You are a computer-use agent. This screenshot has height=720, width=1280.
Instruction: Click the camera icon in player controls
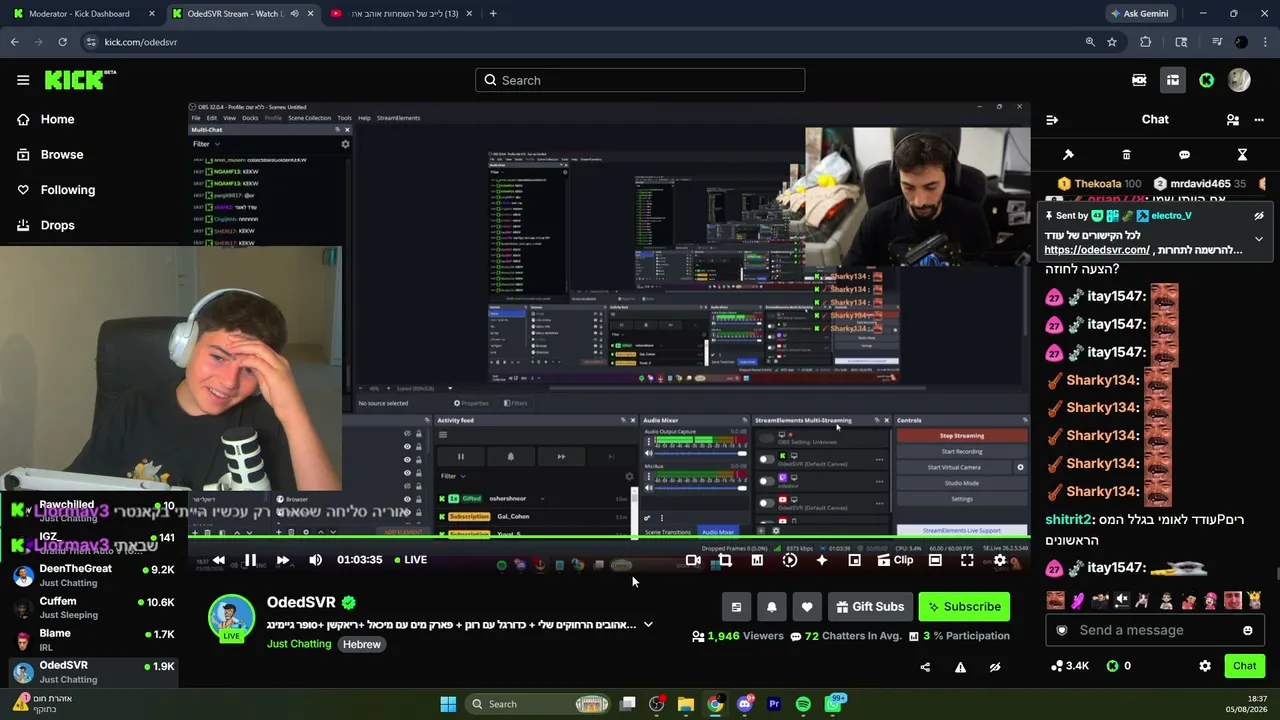(693, 560)
